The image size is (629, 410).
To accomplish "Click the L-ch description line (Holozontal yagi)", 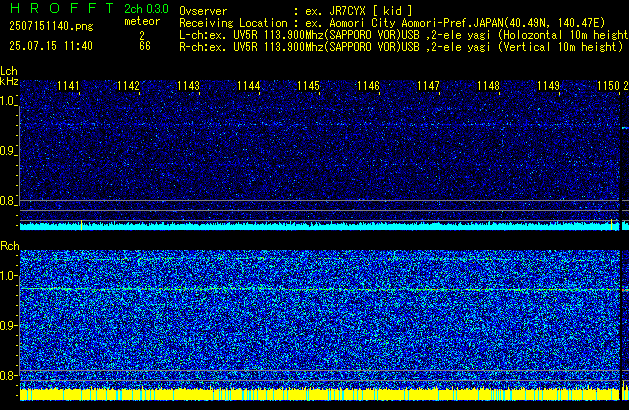I will click(404, 35).
